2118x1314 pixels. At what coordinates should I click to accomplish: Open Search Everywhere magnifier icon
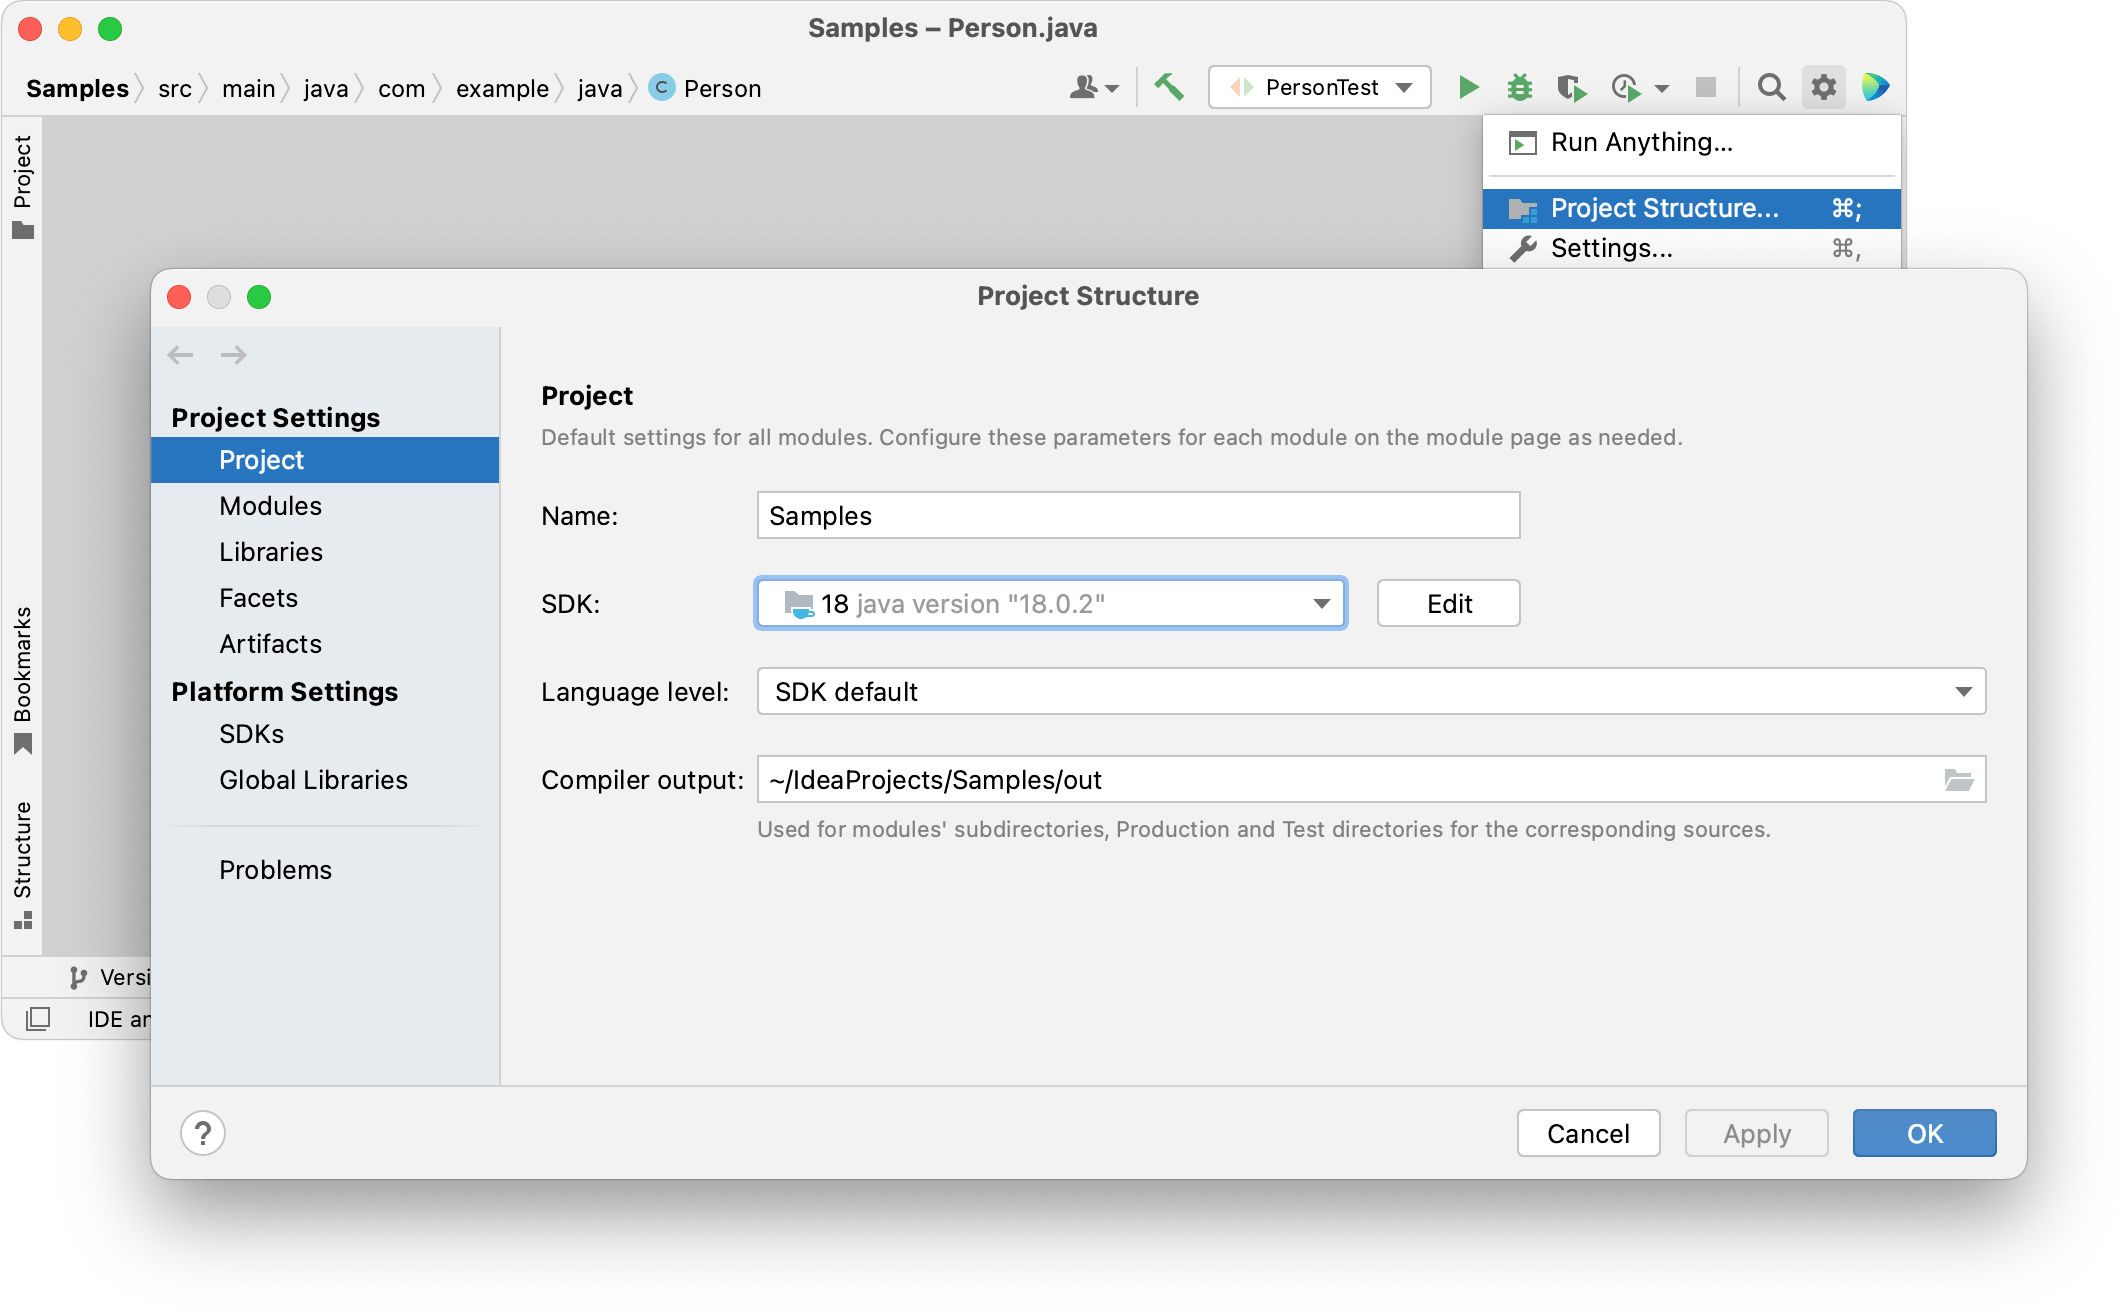[1771, 87]
